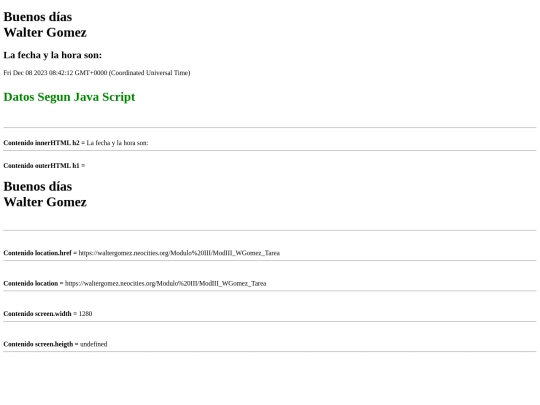Click the 'Contenido screen.heigth' label
540x405 pixels.
point(38,344)
